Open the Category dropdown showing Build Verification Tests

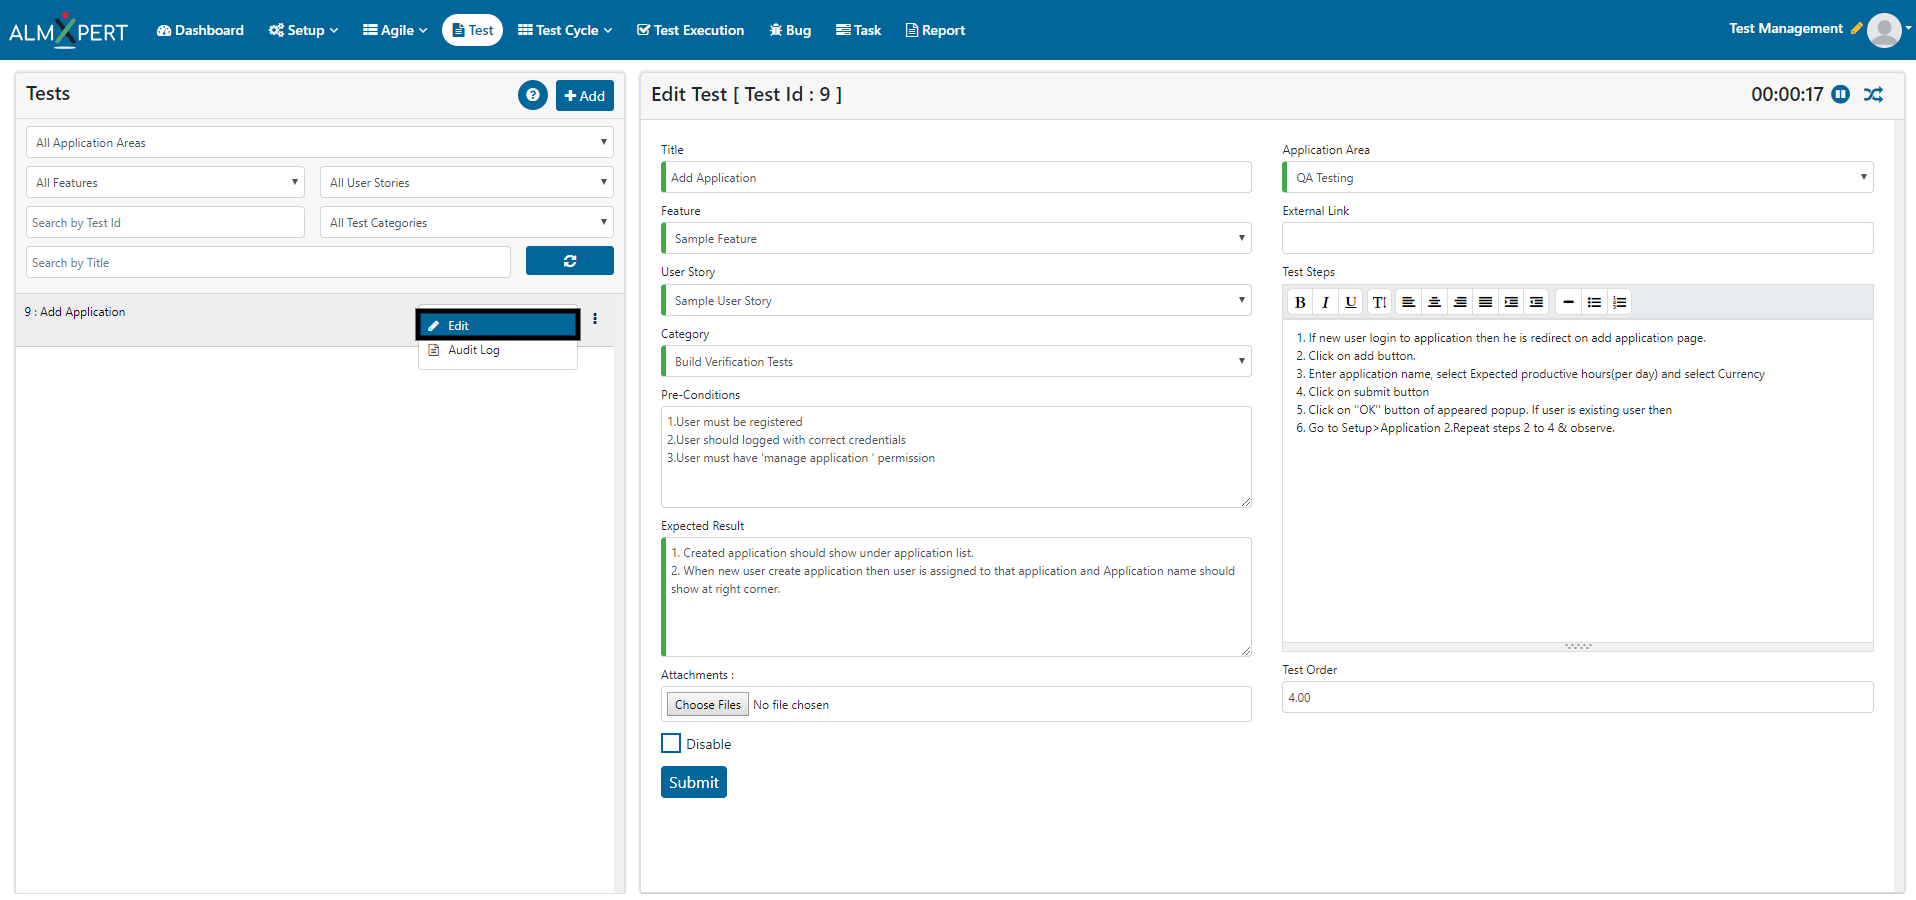tap(956, 361)
